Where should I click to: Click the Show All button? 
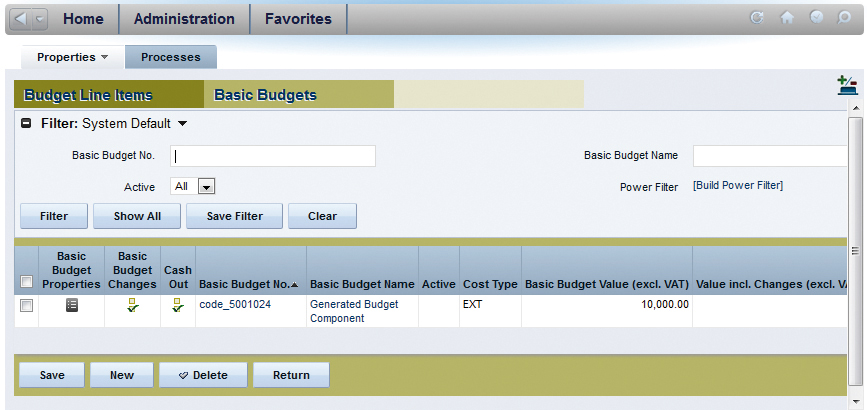point(137,216)
